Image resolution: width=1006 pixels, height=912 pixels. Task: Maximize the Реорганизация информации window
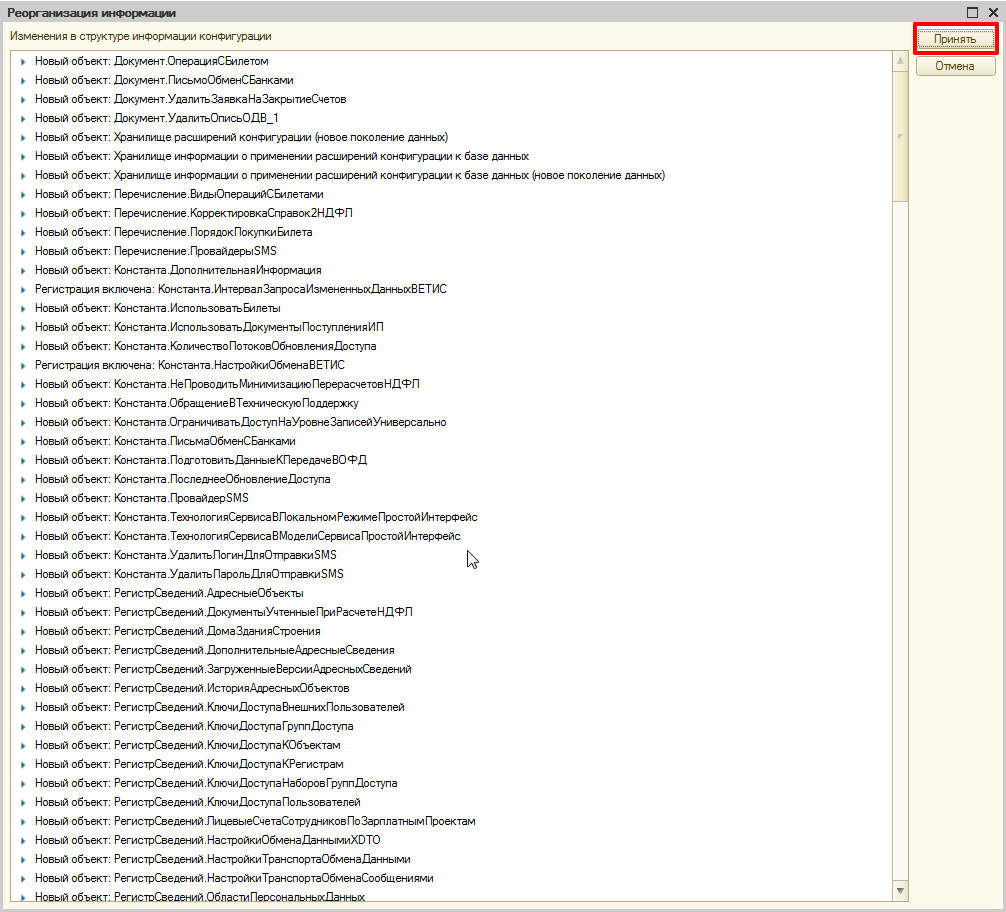coord(972,12)
